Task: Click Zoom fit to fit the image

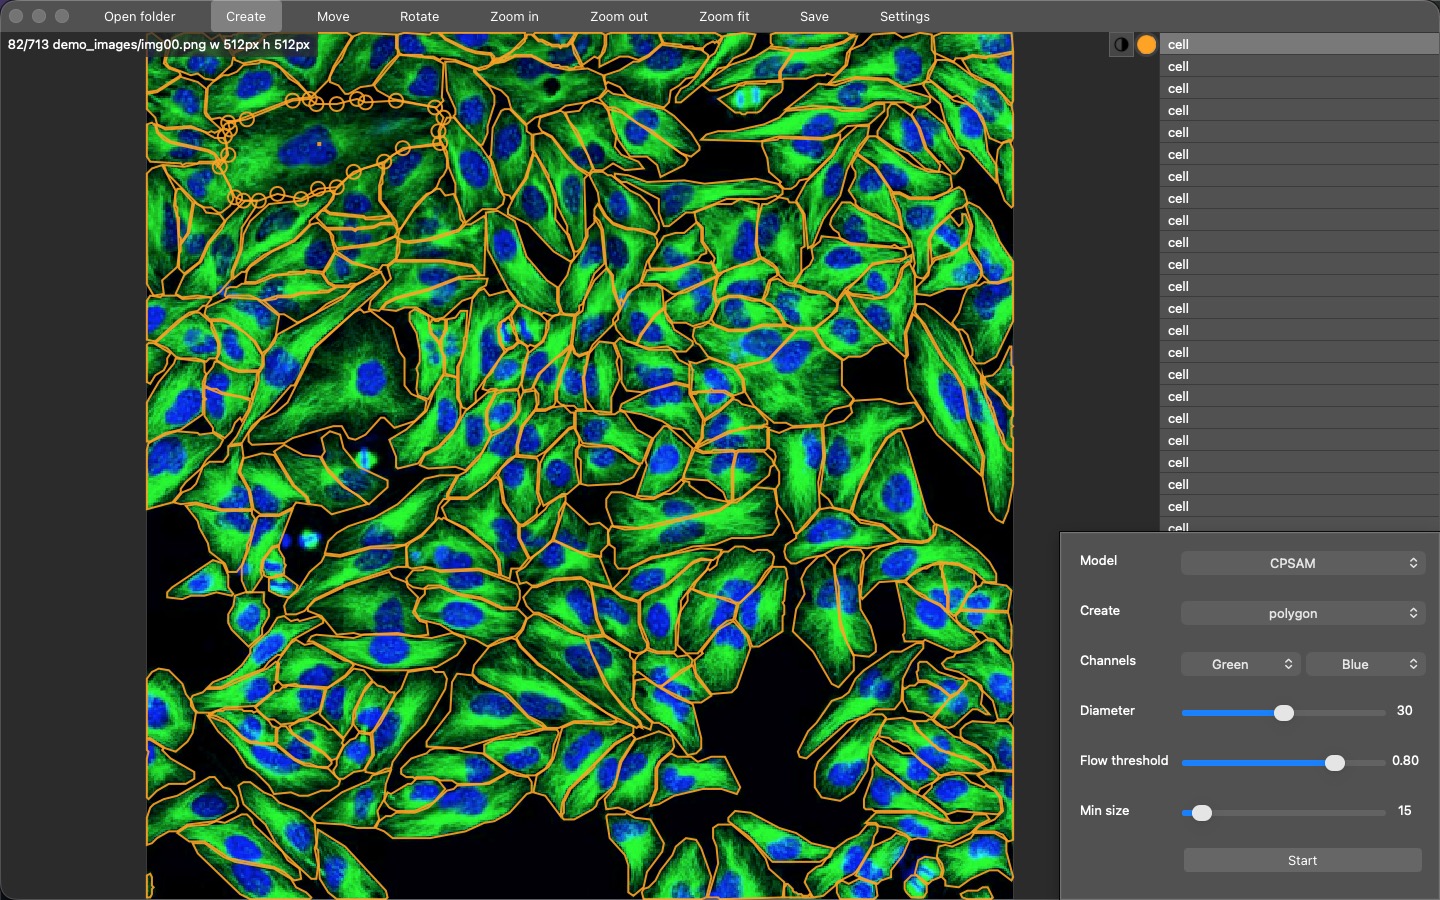Action: (x=723, y=16)
